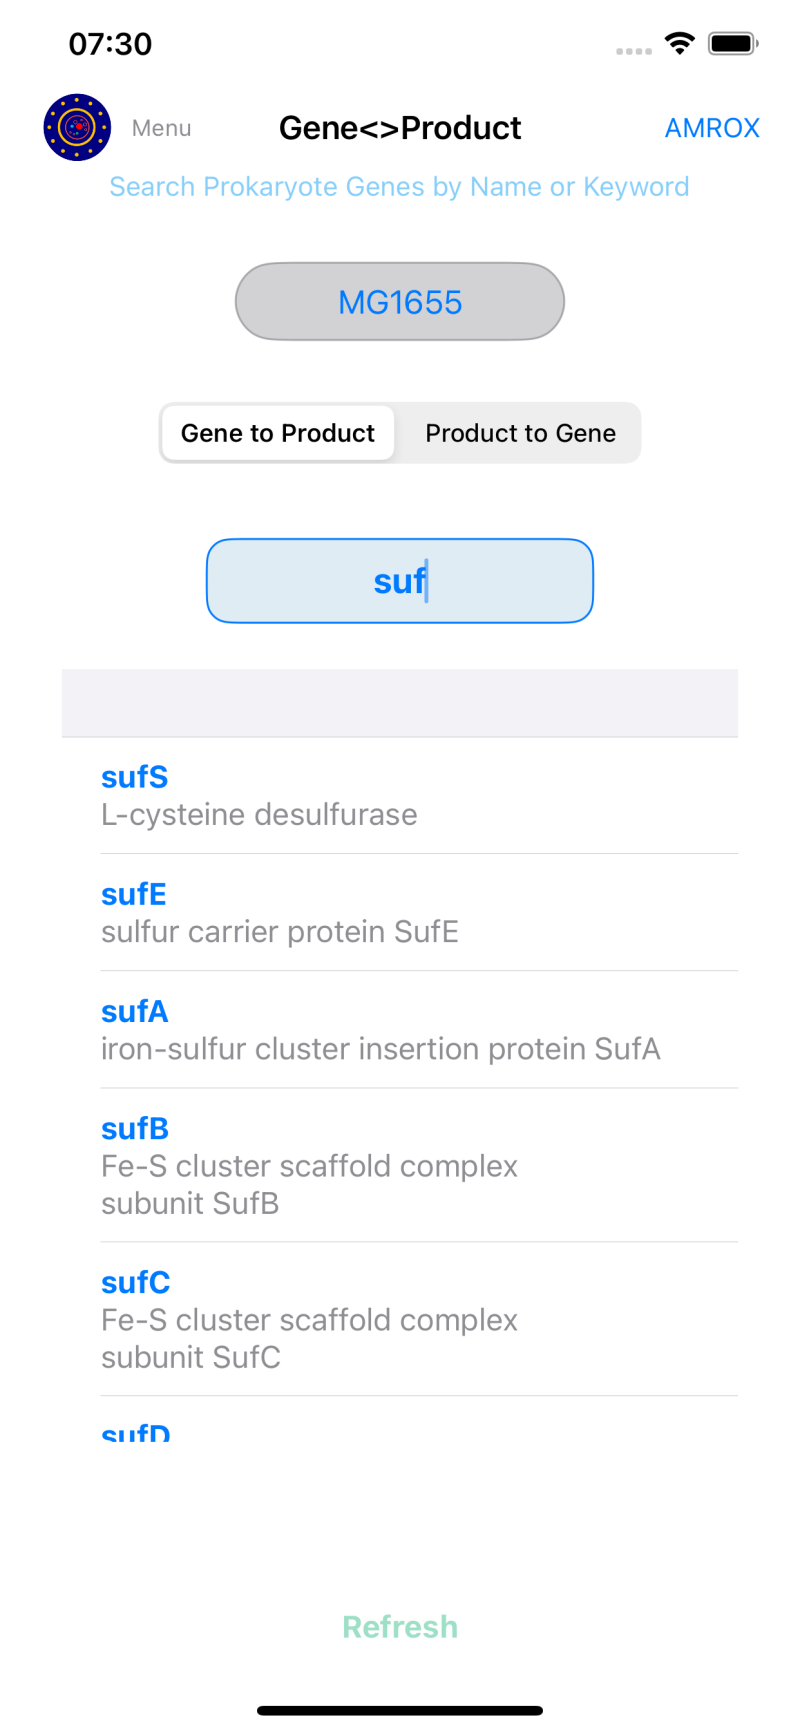This screenshot has height=1731, width=800.
Task: Tap the search prompt subtitle text
Action: (400, 187)
